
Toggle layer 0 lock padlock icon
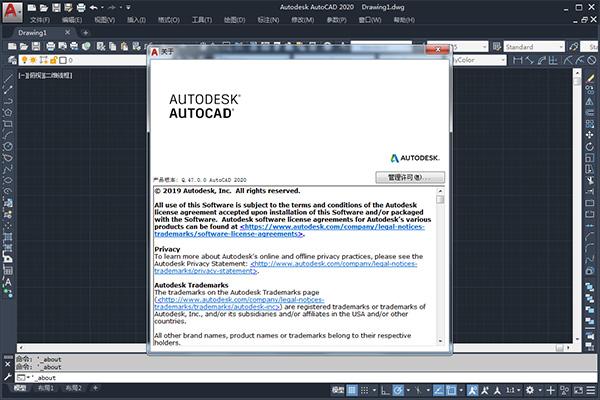(x=53, y=60)
